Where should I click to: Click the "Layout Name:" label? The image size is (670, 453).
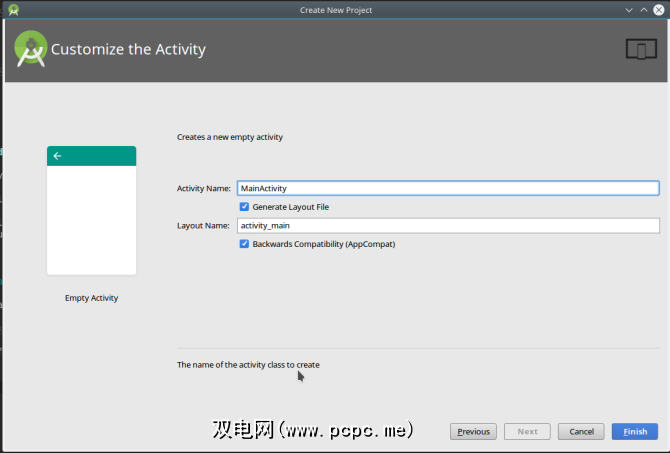[x=203, y=226]
